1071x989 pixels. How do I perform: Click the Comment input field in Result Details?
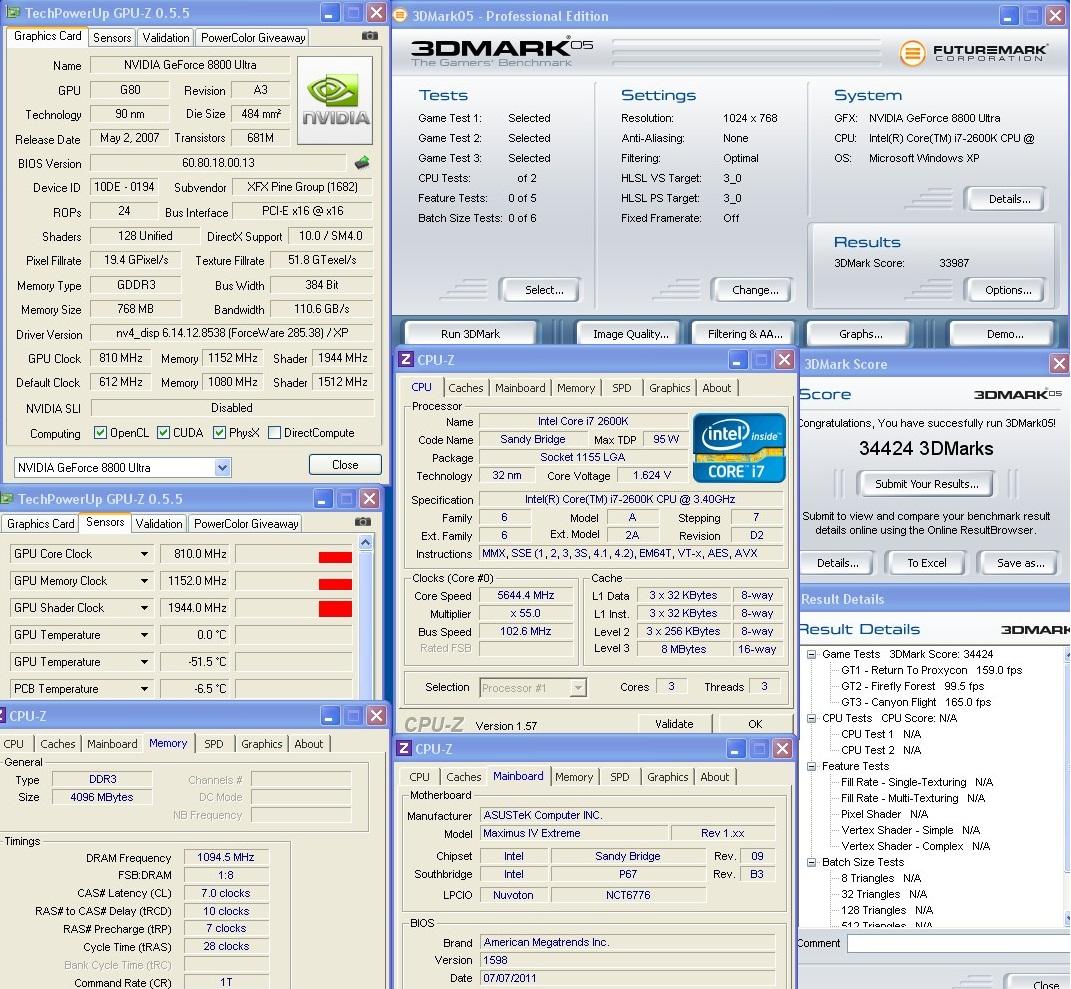tap(958, 943)
